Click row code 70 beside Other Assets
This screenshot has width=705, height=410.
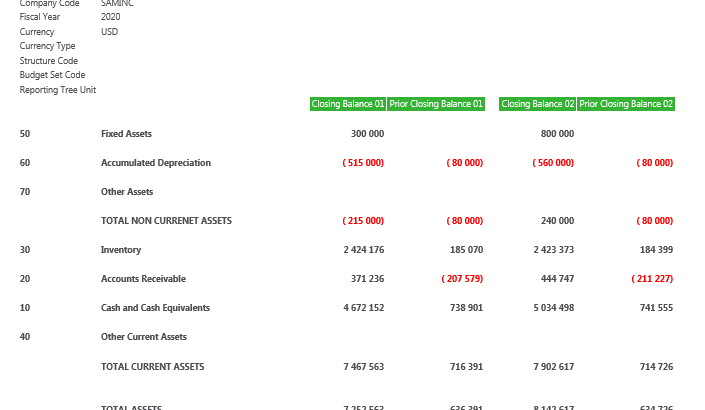pyautogui.click(x=25, y=192)
